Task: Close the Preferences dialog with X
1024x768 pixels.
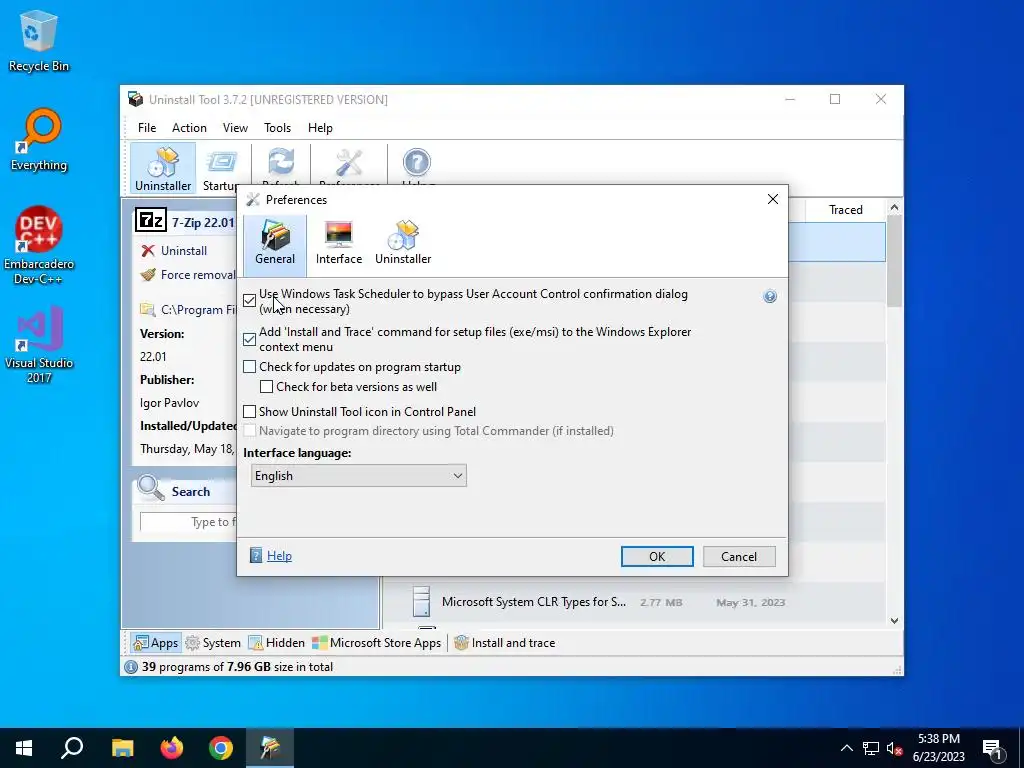Action: 773,199
